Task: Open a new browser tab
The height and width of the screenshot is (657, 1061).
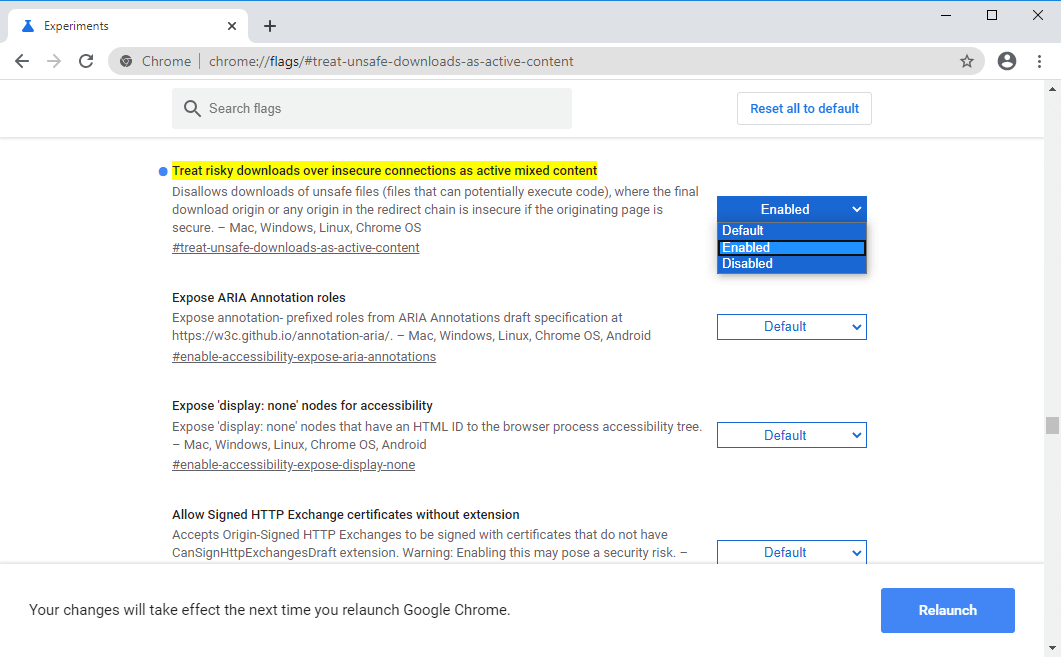Action: [x=269, y=25]
